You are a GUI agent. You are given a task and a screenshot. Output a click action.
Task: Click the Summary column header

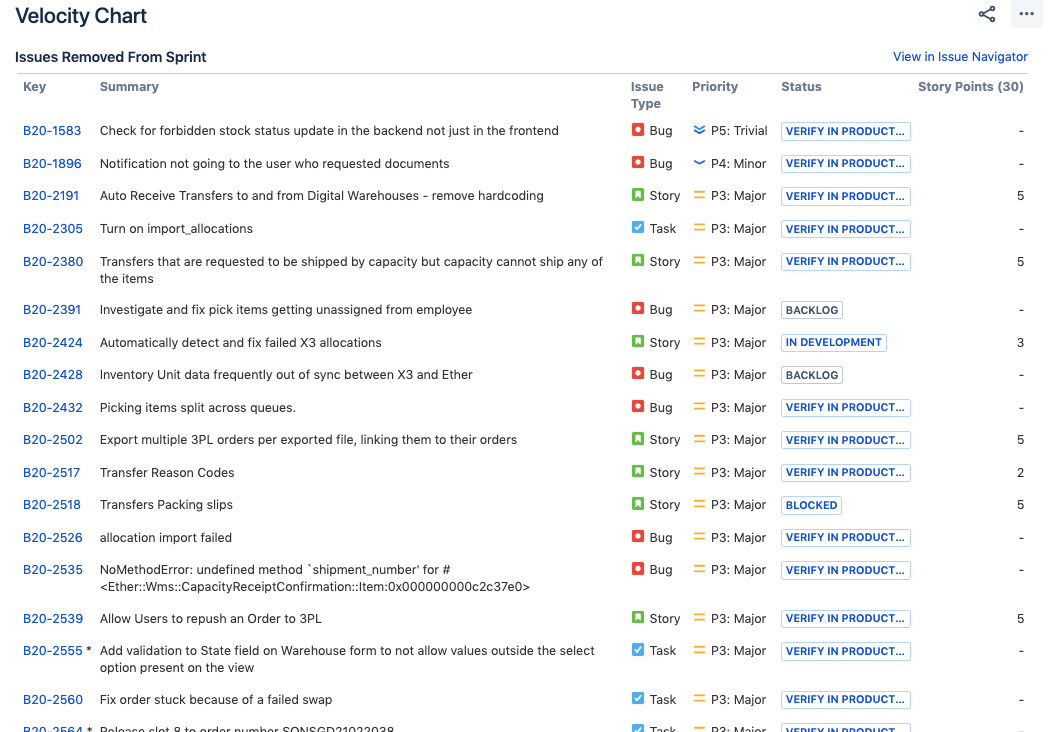[129, 86]
